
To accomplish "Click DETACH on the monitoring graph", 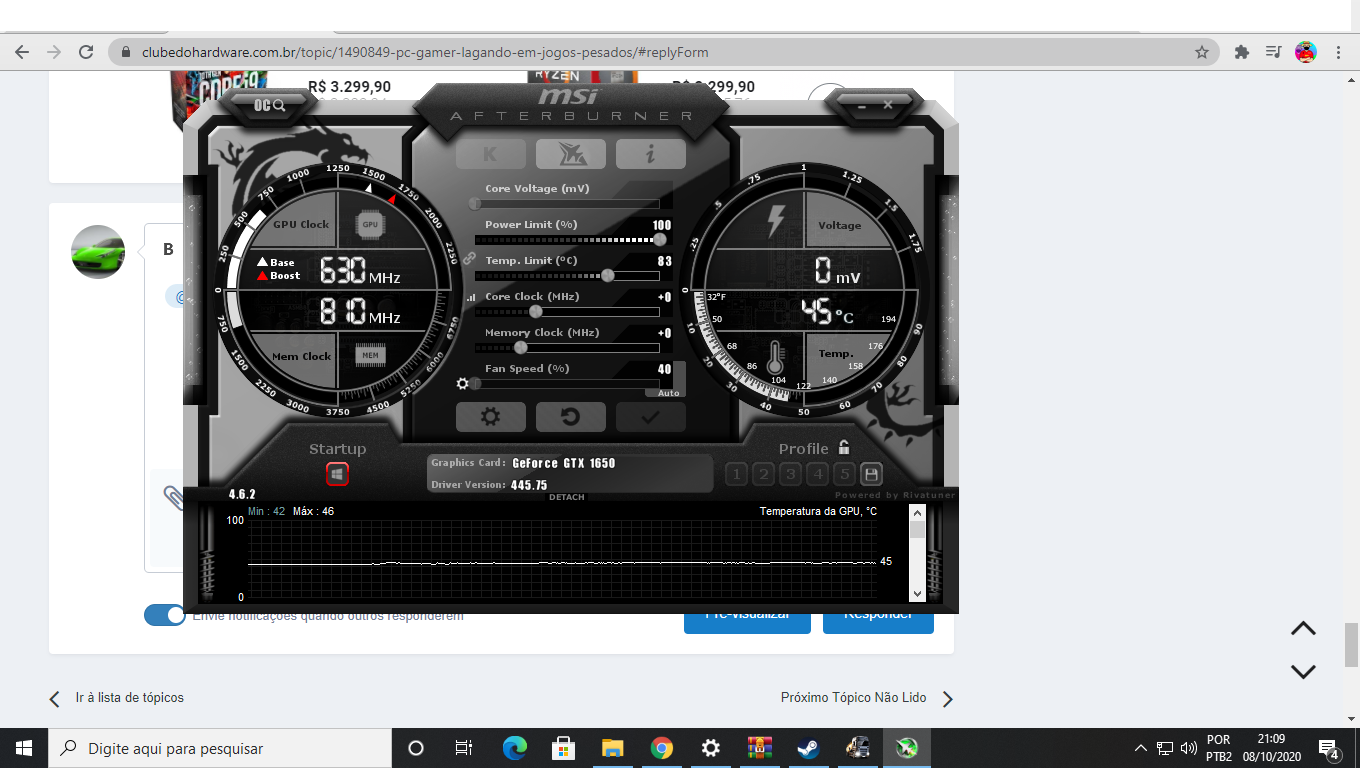I will click(567, 497).
